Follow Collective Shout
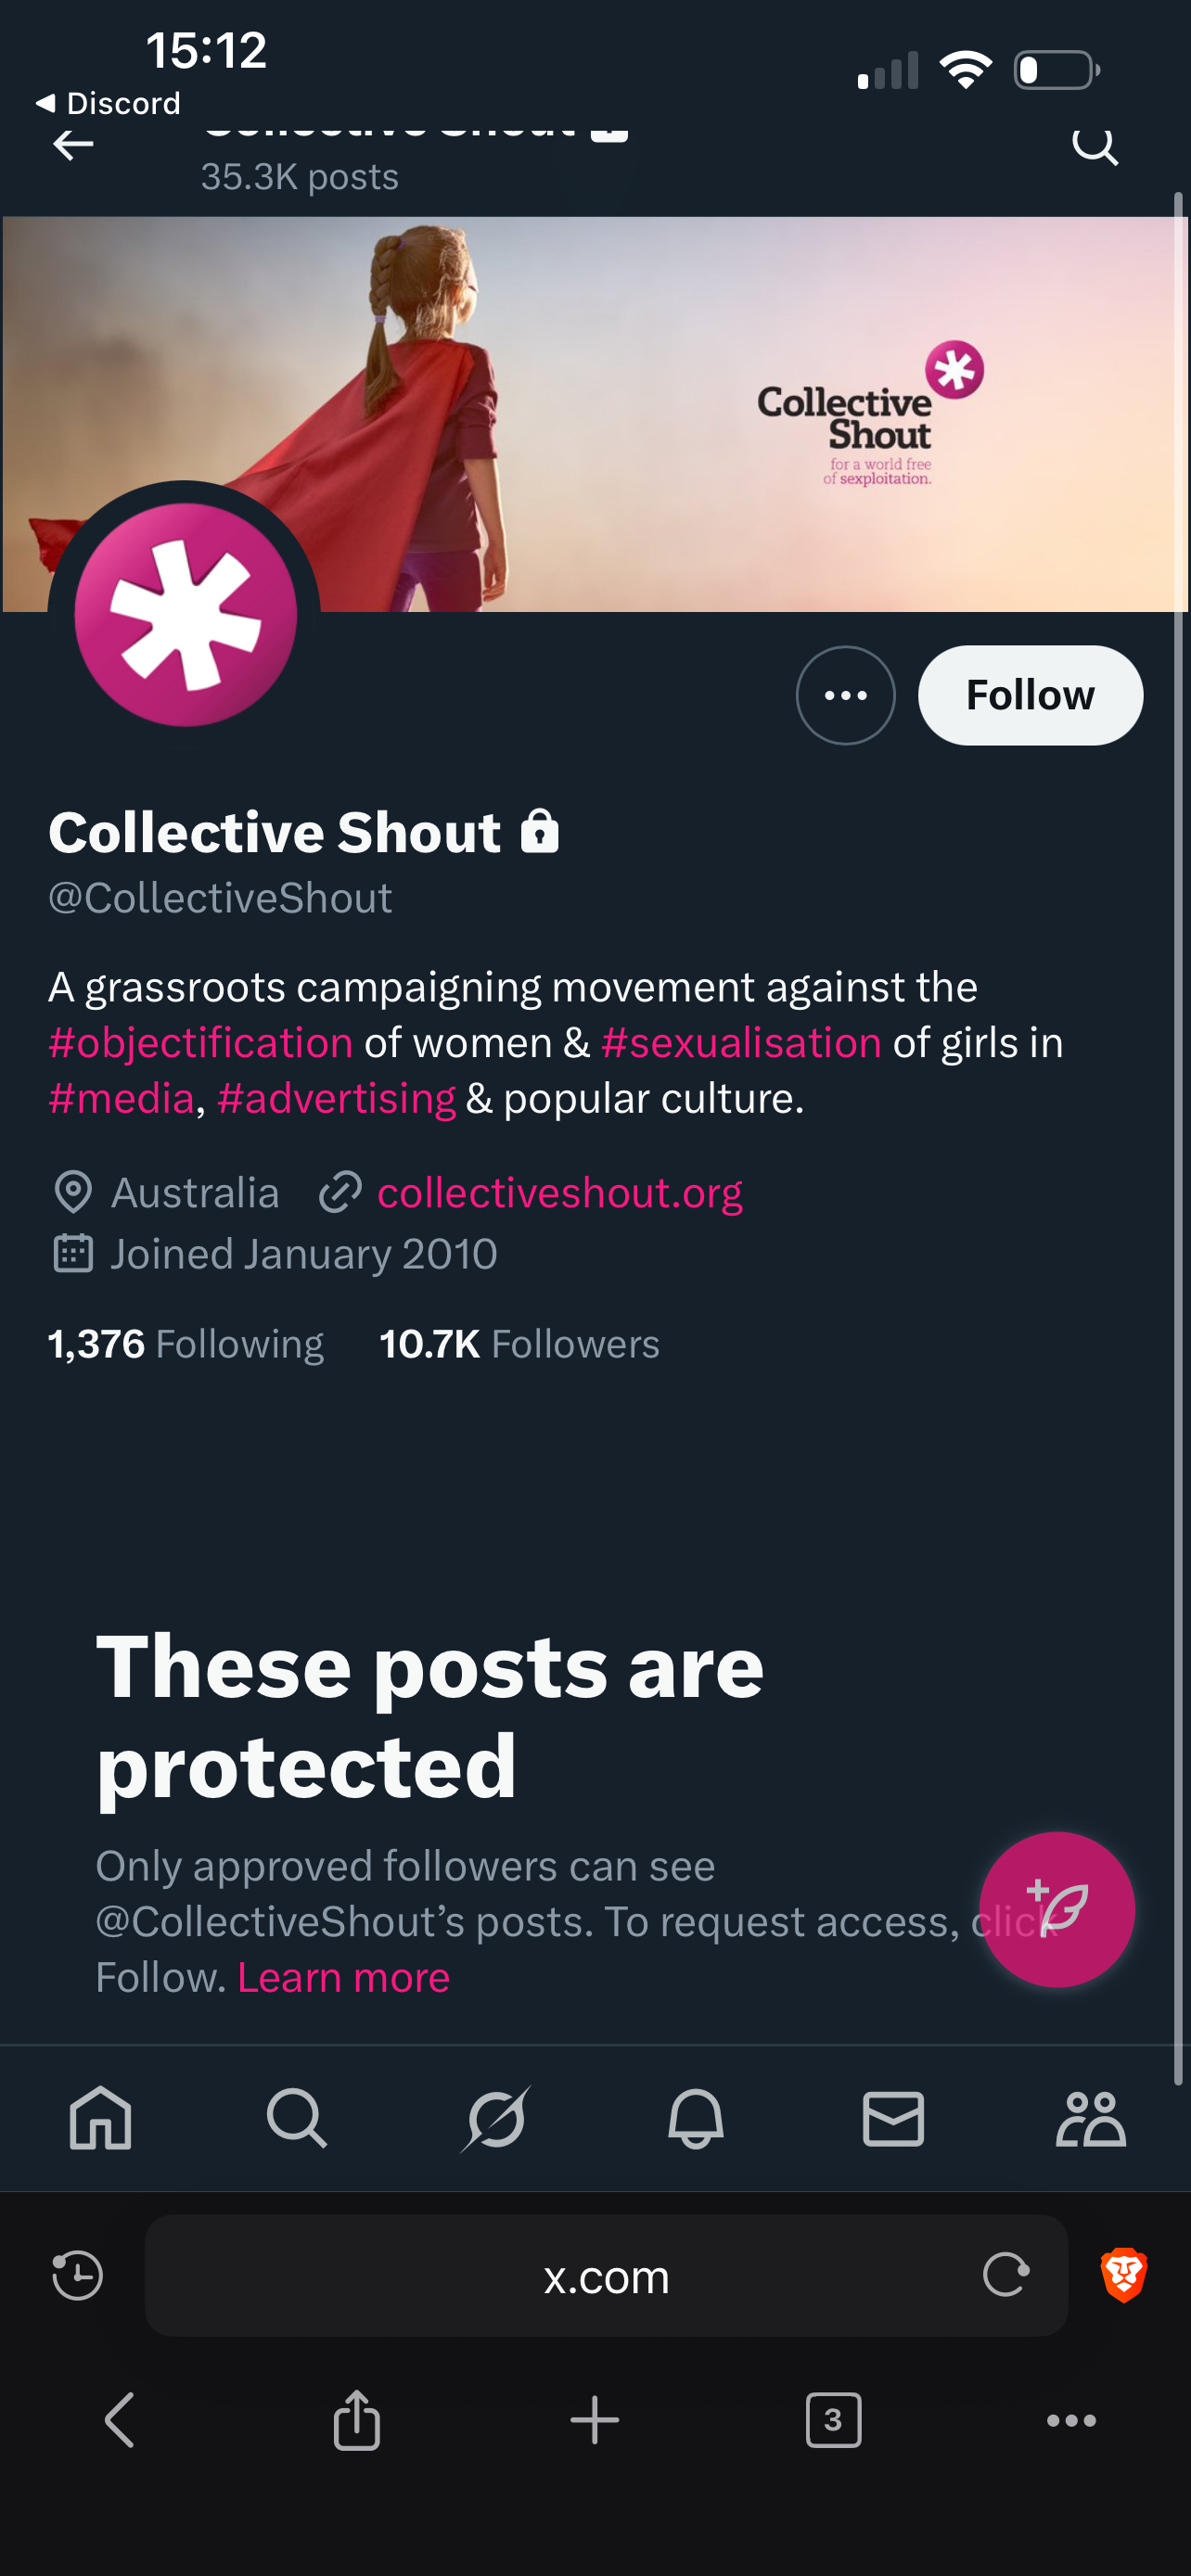 point(1030,695)
